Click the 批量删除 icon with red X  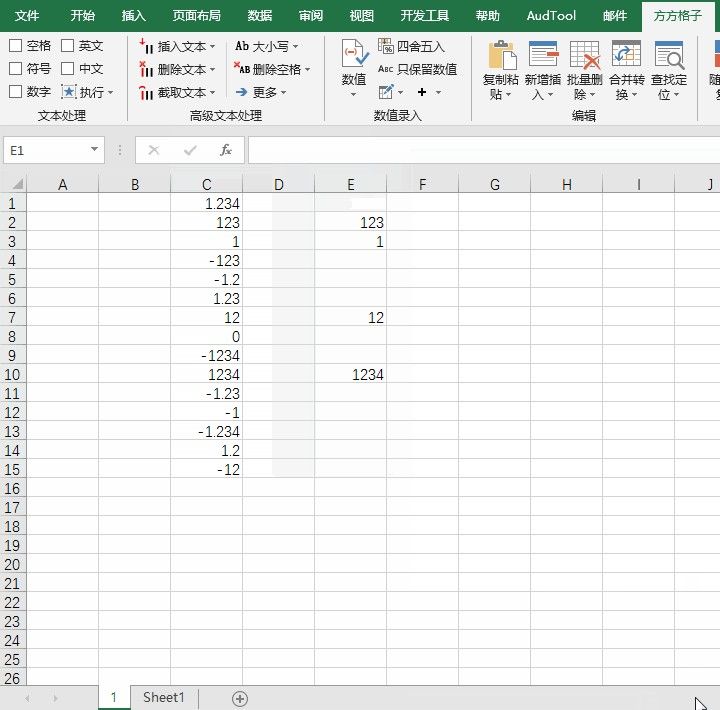585,54
